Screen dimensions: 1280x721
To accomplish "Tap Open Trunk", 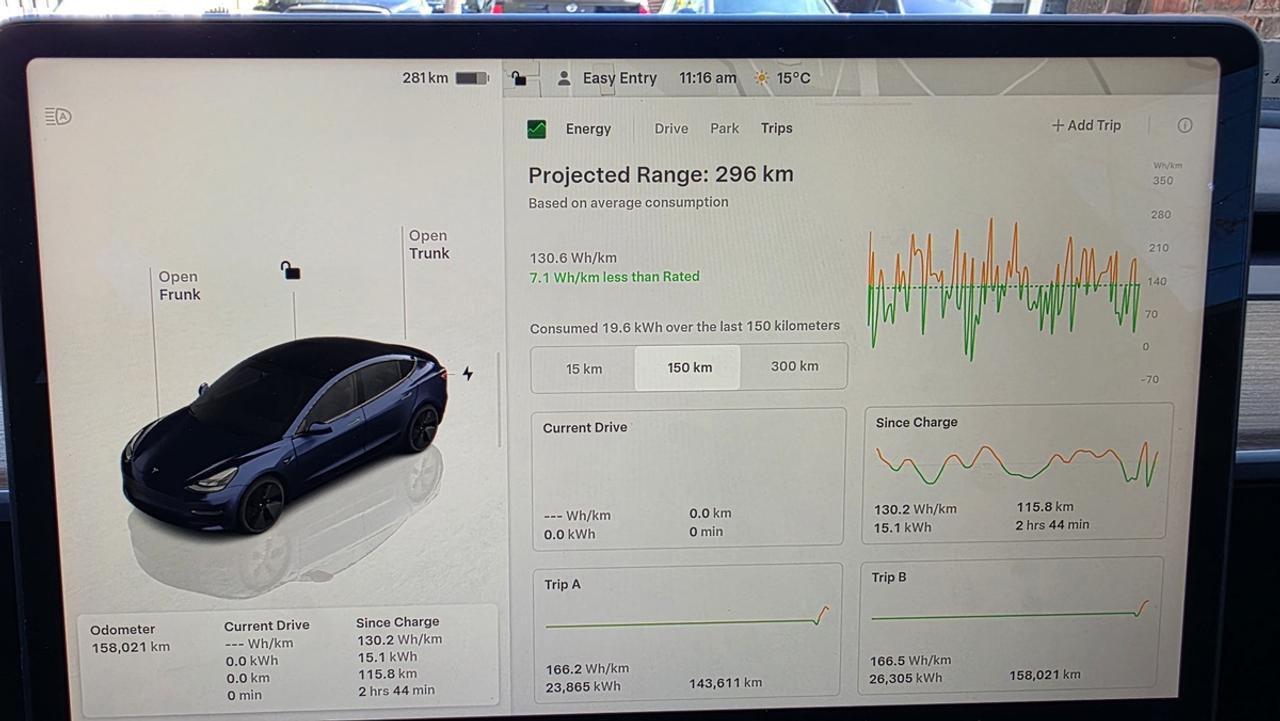I will point(429,244).
